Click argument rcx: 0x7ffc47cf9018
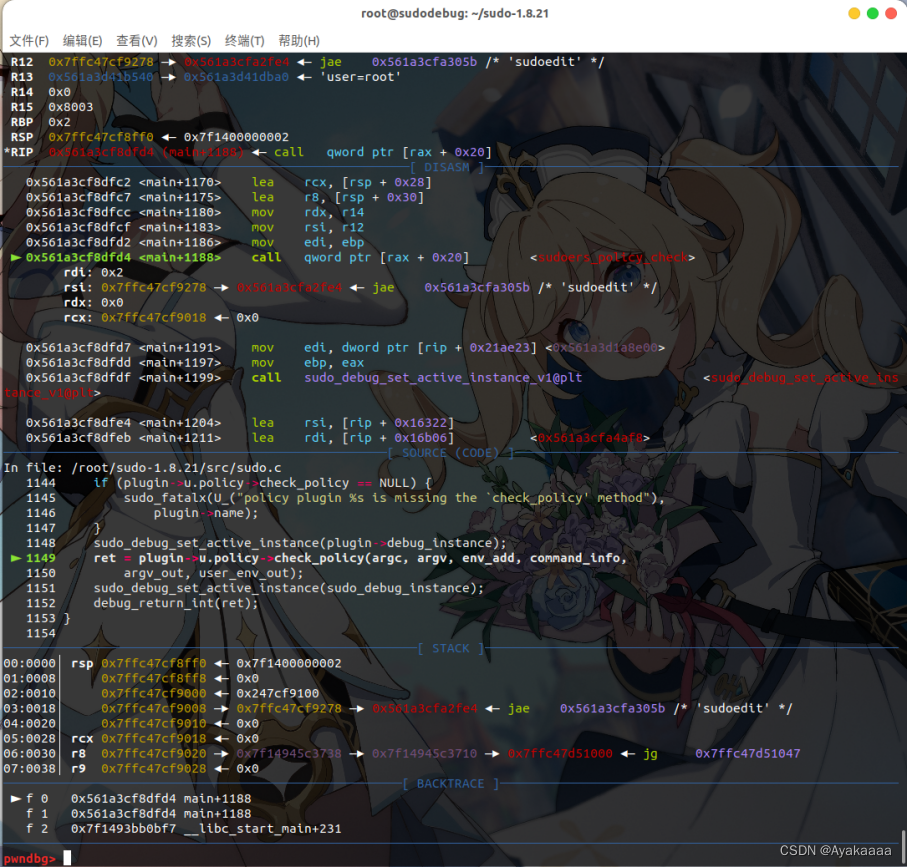Screen dimensions: 907x868 135,317
